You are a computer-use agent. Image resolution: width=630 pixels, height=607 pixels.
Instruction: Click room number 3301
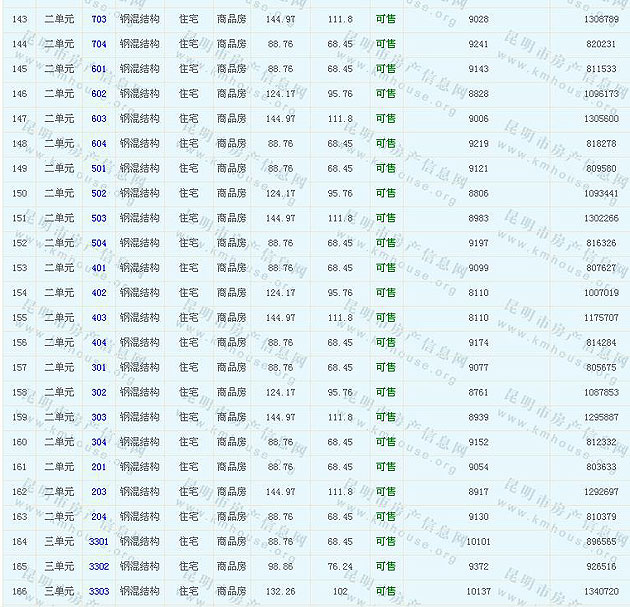pos(98,541)
